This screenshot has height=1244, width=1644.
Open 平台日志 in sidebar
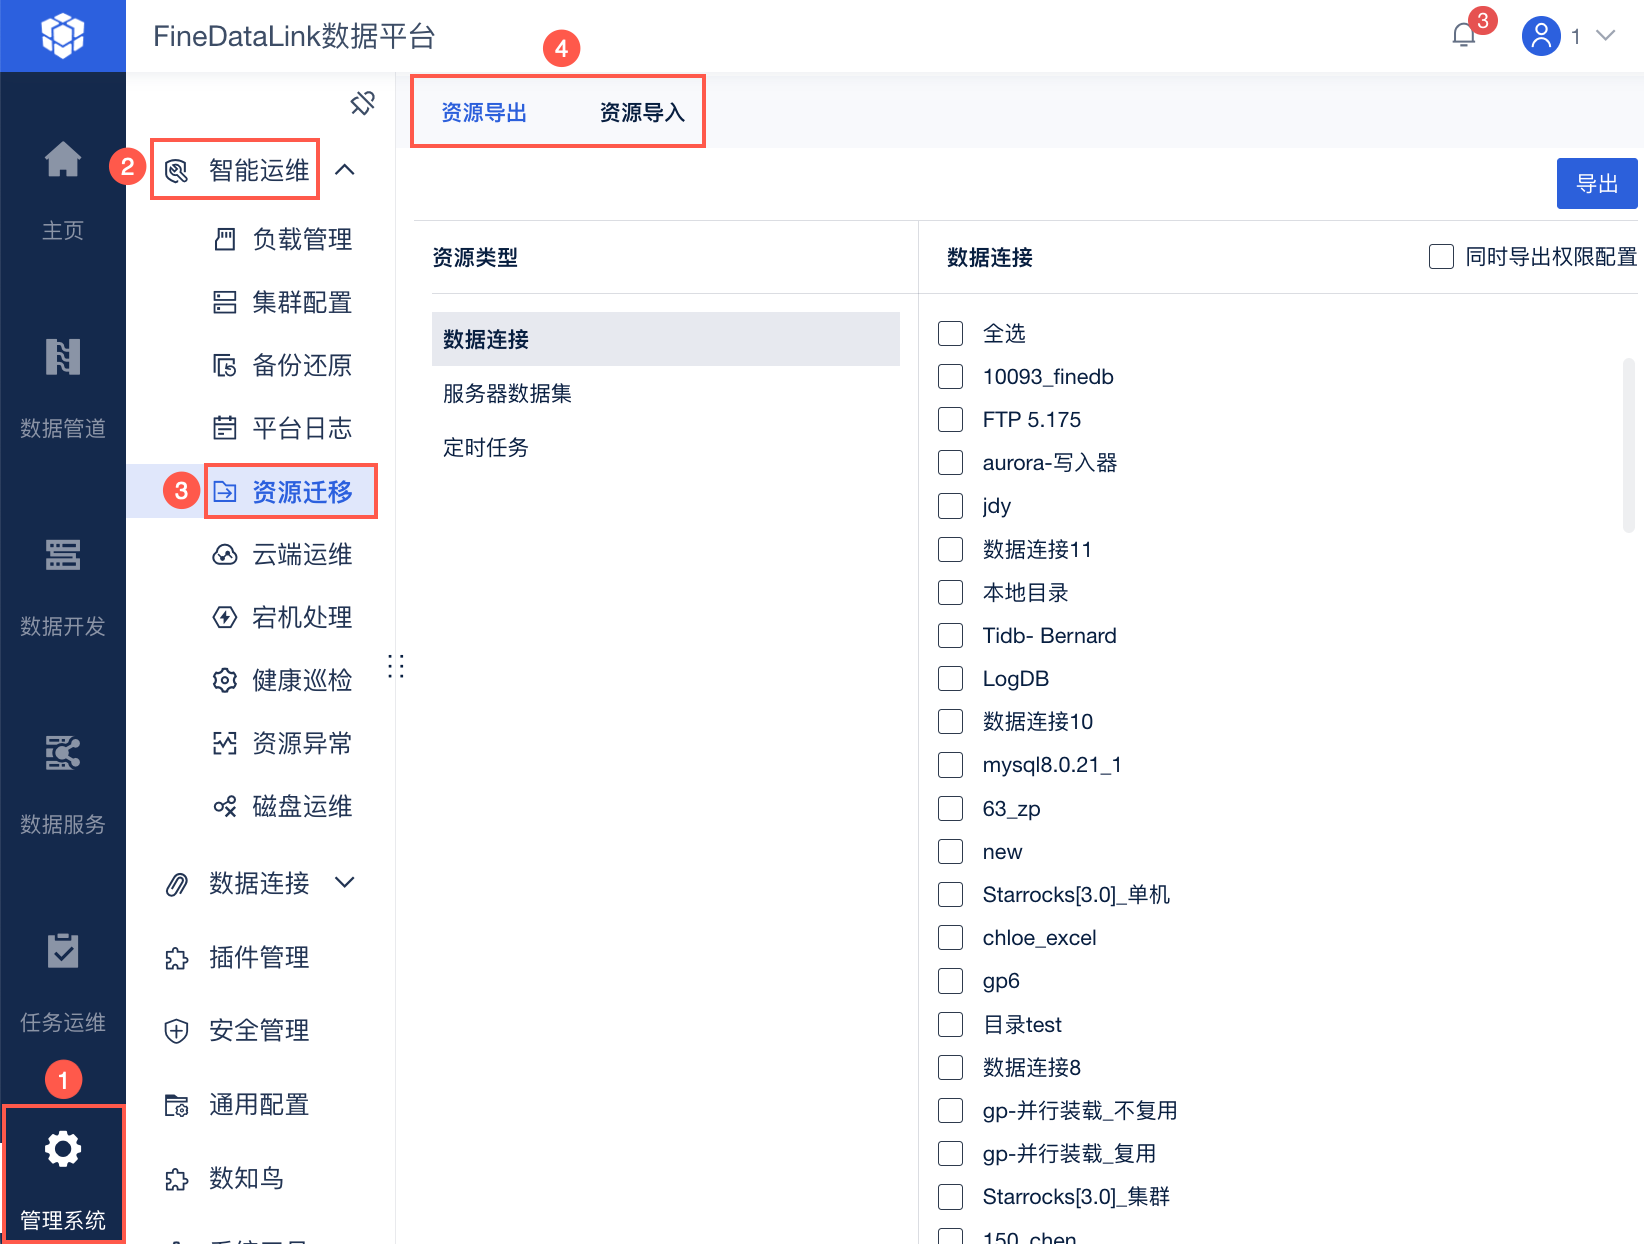pos(302,428)
